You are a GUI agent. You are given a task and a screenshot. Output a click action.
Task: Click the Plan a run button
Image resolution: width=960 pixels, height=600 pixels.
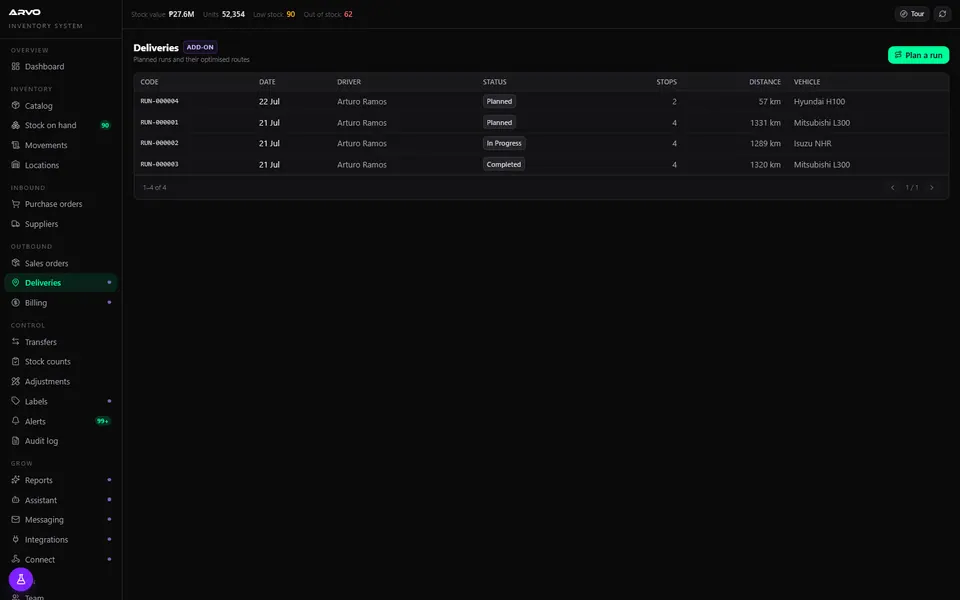click(918, 55)
